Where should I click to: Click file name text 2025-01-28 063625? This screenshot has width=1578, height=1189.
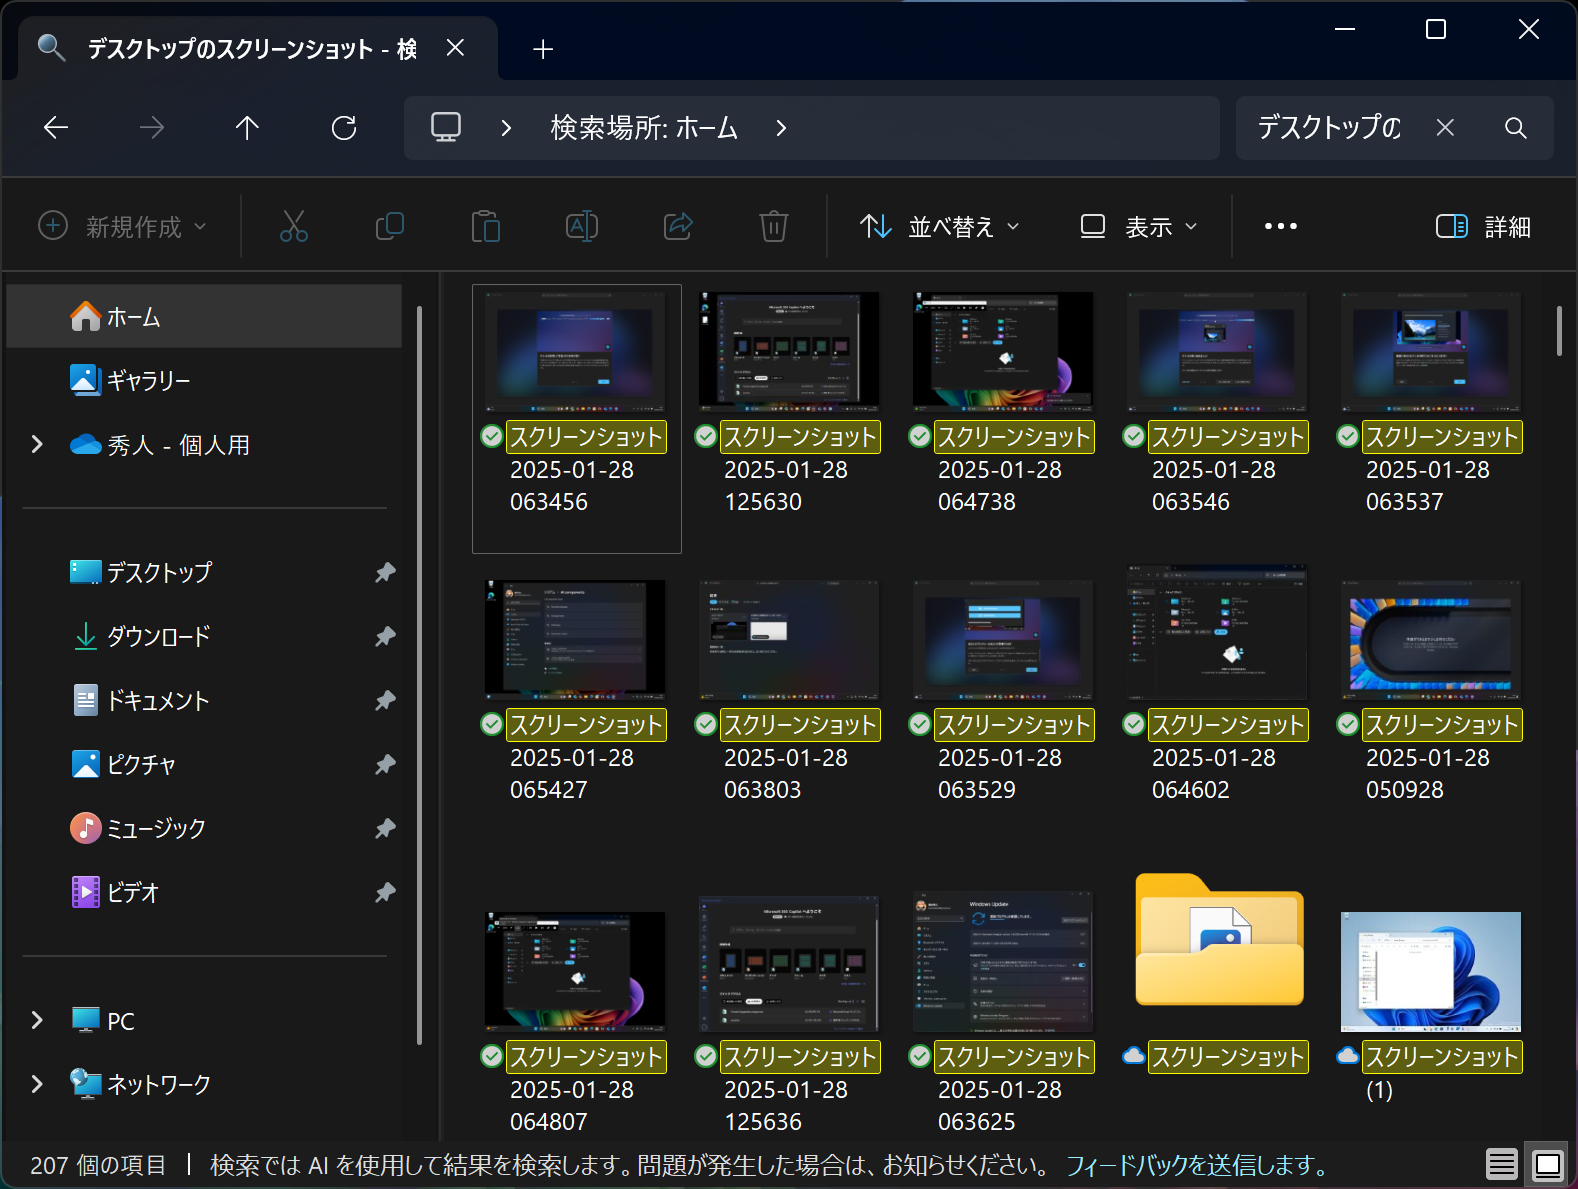point(1000,1105)
